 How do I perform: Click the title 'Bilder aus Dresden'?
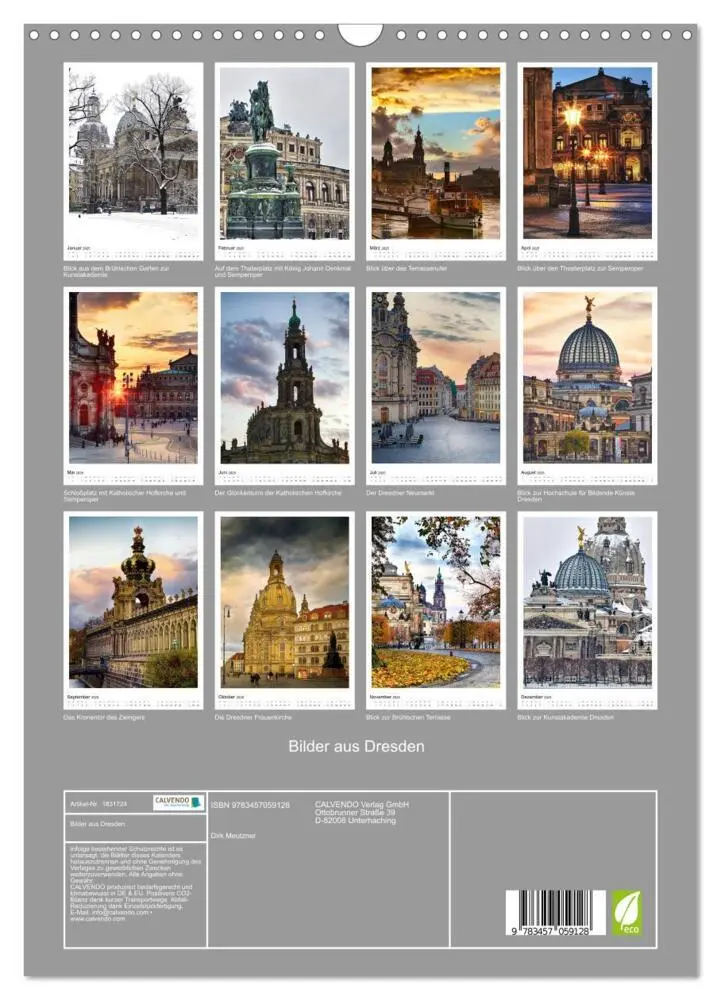[356, 746]
